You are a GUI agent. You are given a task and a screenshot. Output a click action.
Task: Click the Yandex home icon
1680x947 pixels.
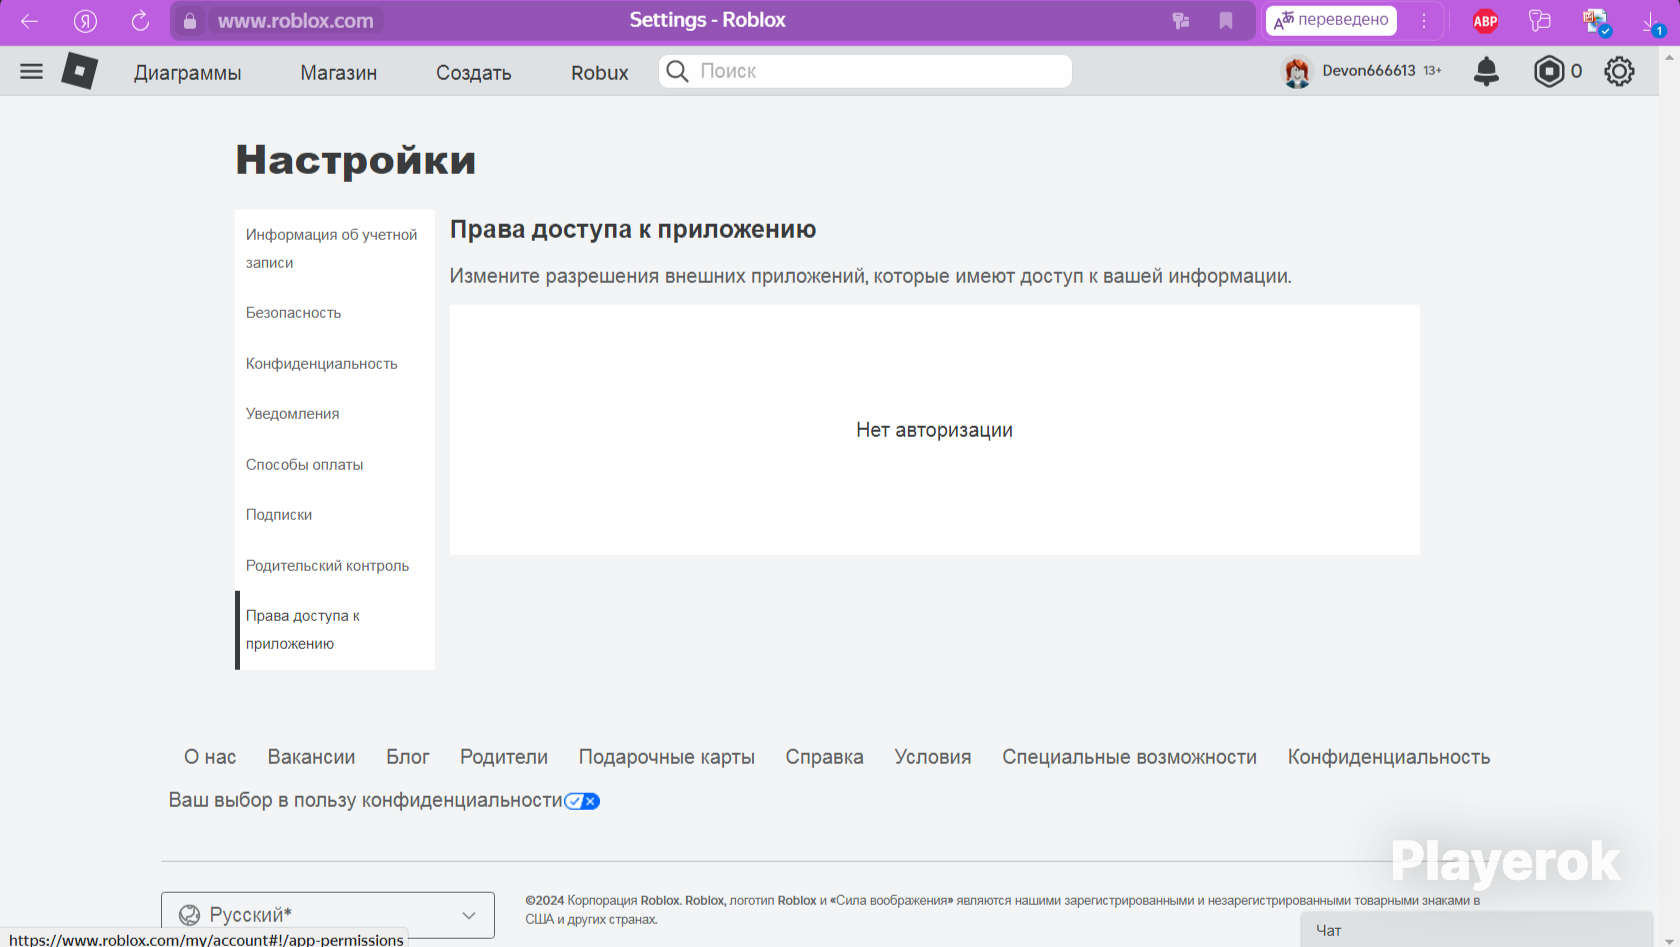[85, 21]
